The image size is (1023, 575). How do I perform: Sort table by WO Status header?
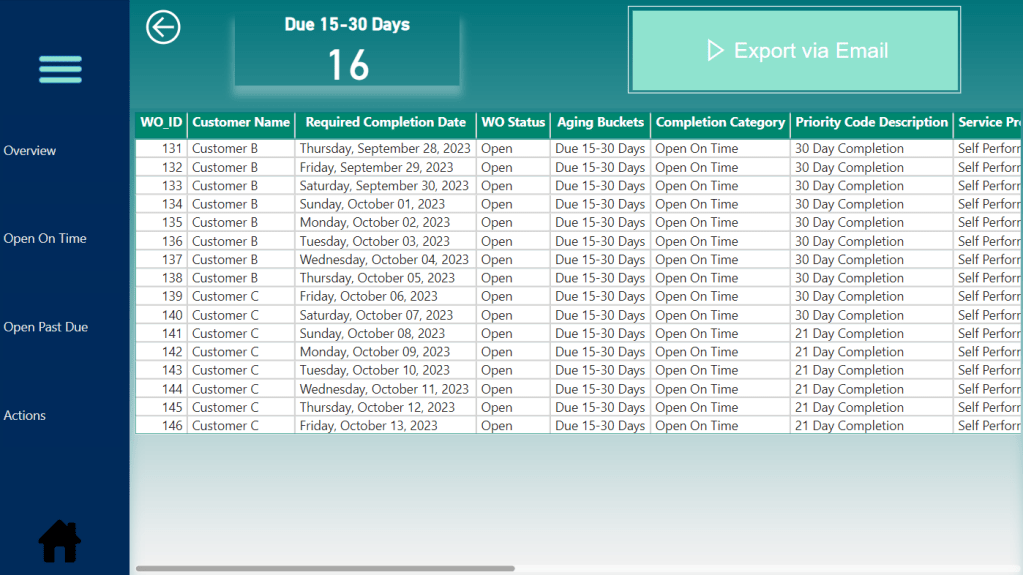coord(513,123)
